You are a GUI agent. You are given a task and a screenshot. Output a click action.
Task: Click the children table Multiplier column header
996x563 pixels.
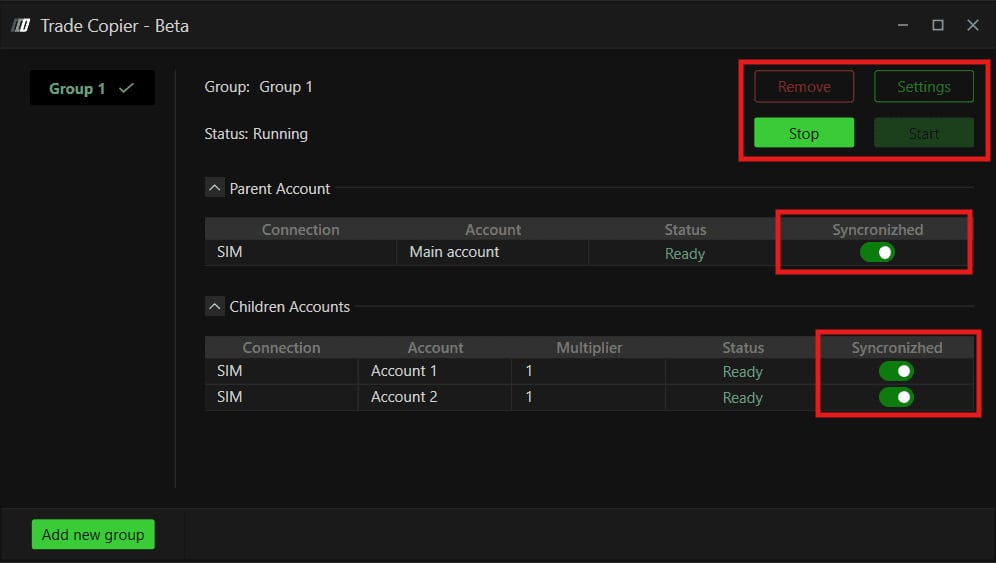coord(589,348)
